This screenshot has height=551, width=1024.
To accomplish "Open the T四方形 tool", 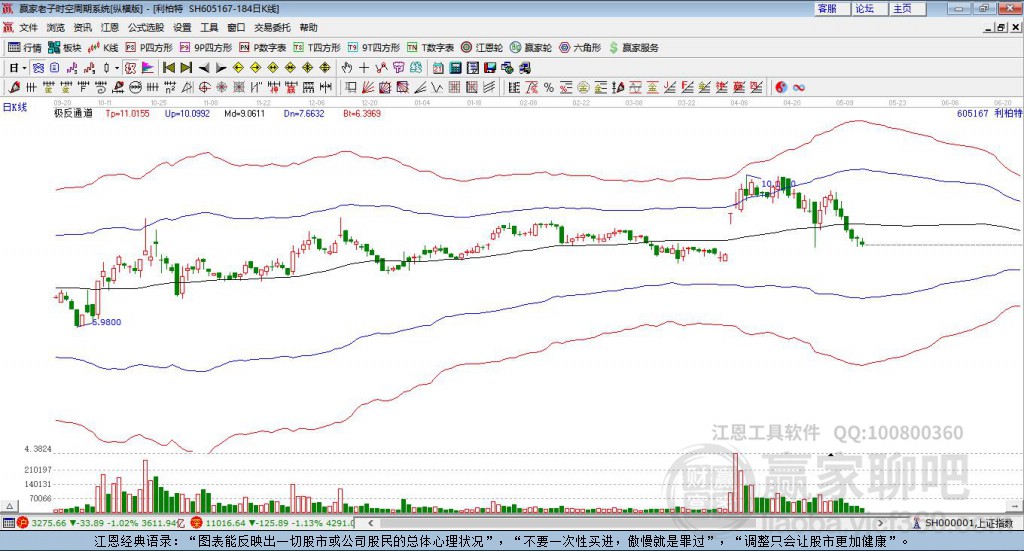I will [317, 48].
